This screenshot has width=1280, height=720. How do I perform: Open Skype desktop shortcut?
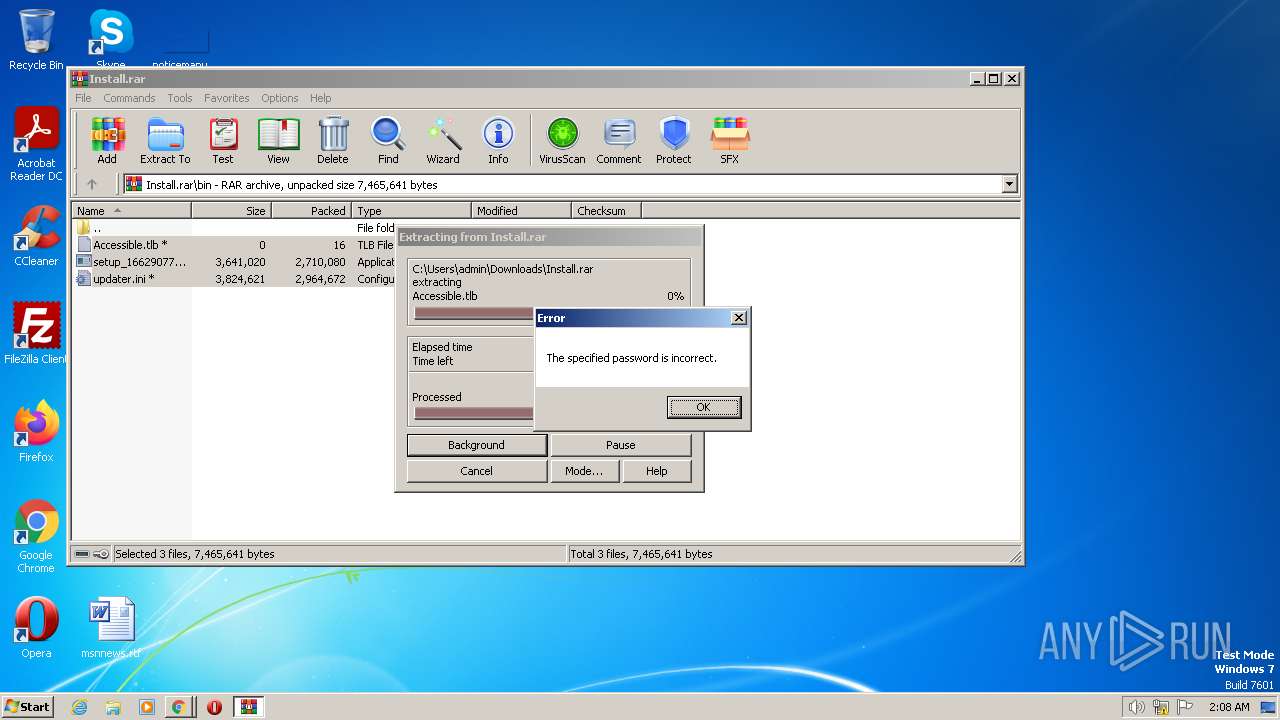pos(111,40)
